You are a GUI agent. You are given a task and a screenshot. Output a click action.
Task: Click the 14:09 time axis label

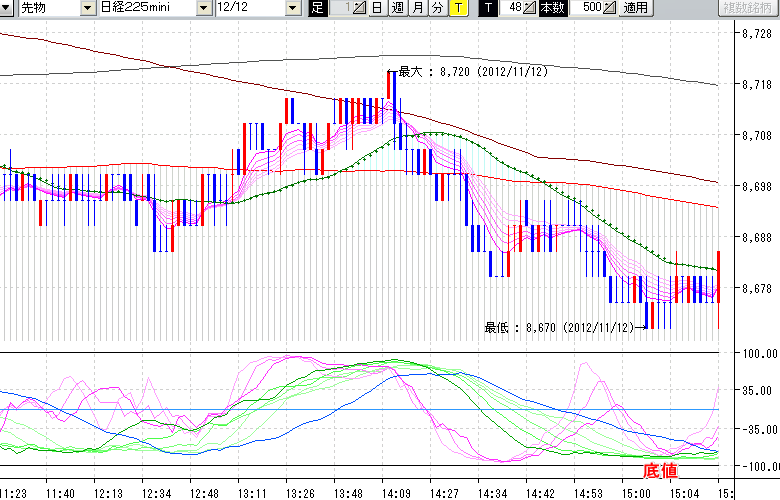point(395,492)
